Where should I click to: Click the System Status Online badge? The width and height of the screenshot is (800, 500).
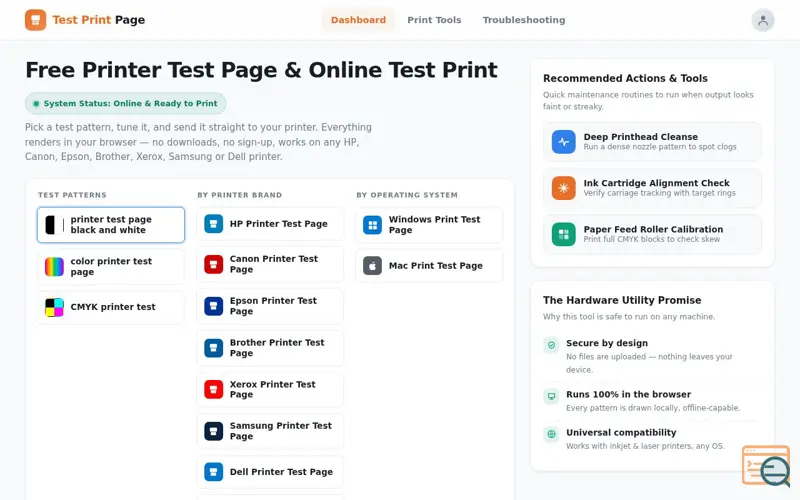(x=126, y=104)
